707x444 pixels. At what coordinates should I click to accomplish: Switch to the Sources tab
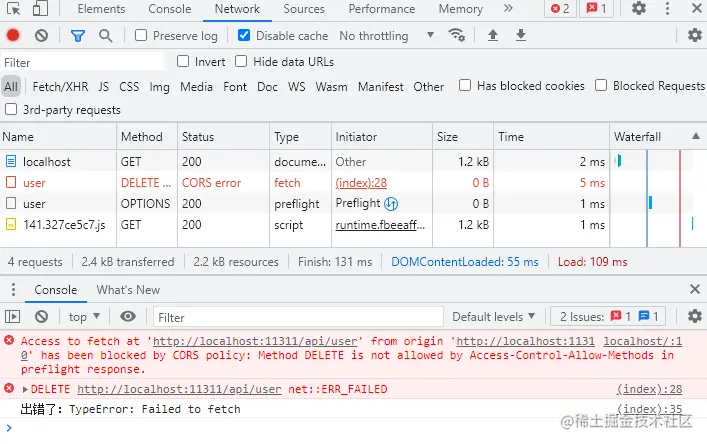[304, 9]
